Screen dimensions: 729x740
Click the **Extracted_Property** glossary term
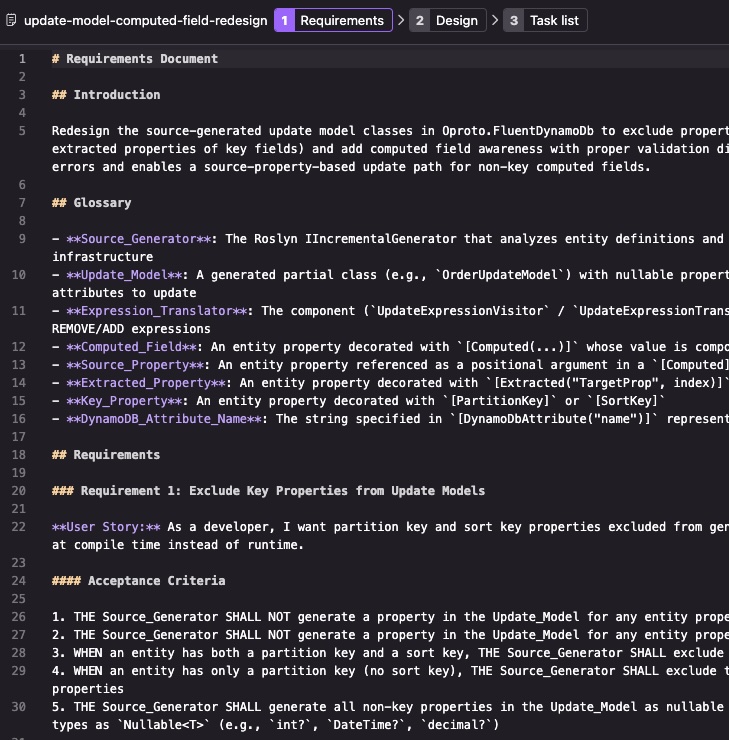pyautogui.click(x=146, y=383)
